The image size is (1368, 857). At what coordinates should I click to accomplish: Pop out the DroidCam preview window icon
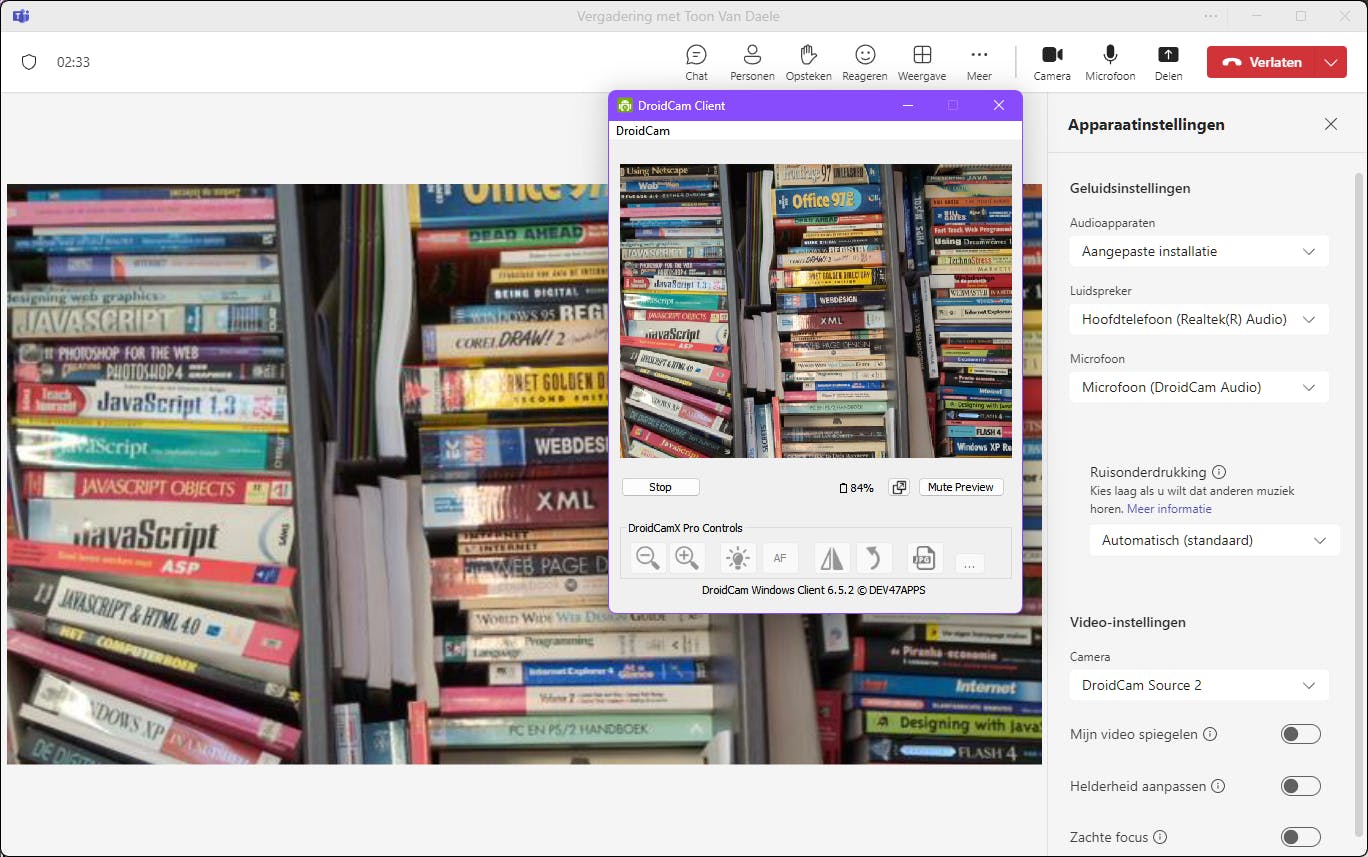(x=899, y=487)
